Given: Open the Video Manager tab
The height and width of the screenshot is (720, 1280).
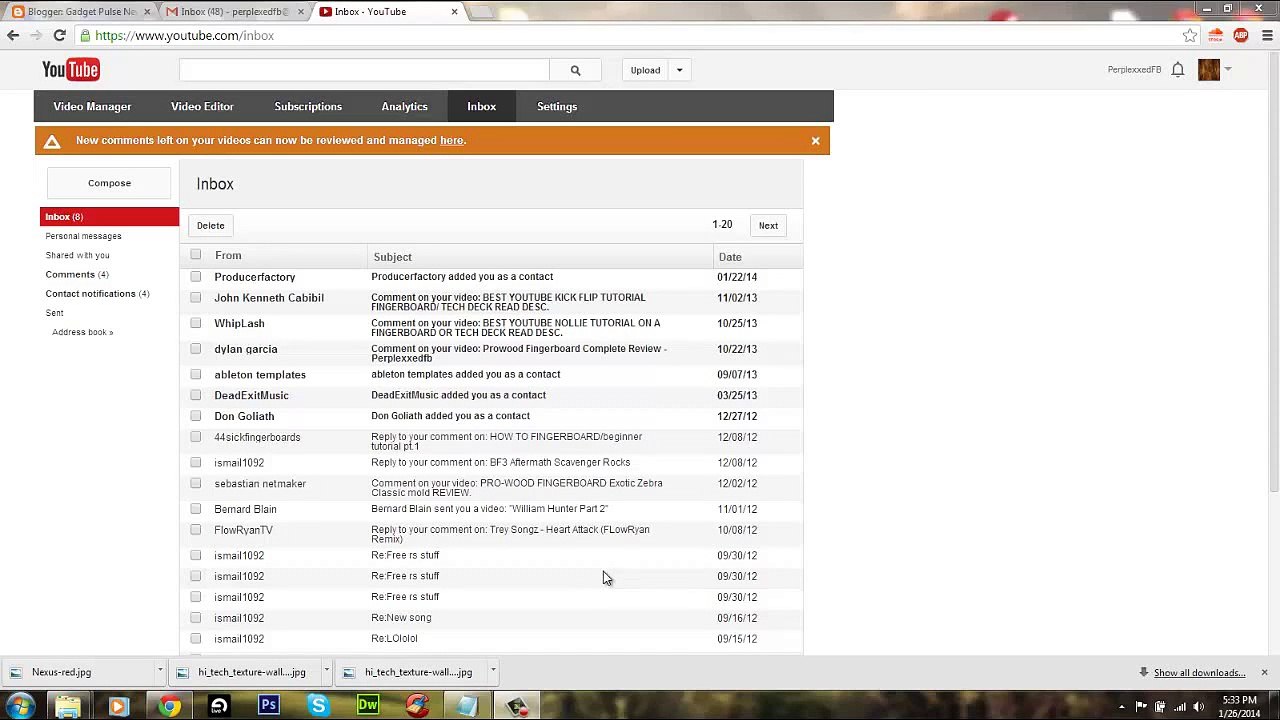Looking at the screenshot, I should point(92,106).
